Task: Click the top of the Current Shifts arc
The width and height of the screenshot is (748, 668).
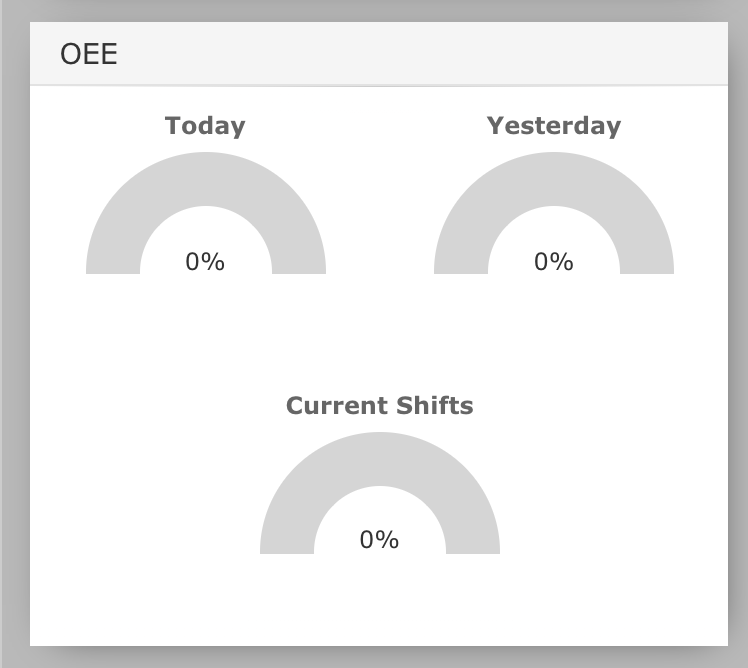Action: [x=380, y=459]
